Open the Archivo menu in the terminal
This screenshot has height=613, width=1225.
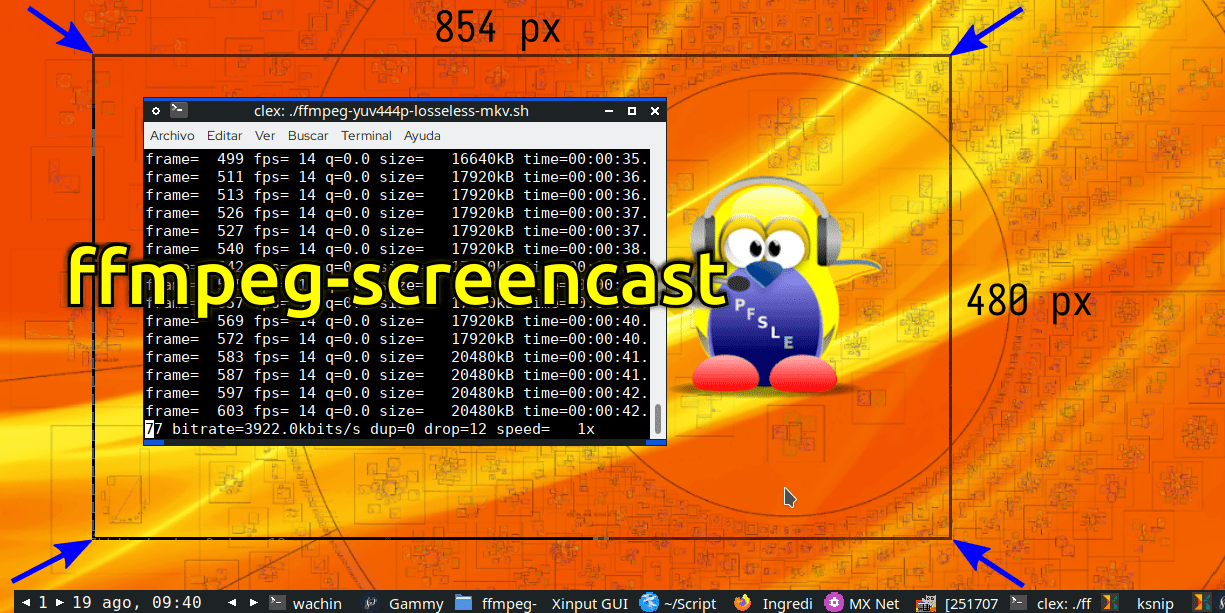[172, 135]
